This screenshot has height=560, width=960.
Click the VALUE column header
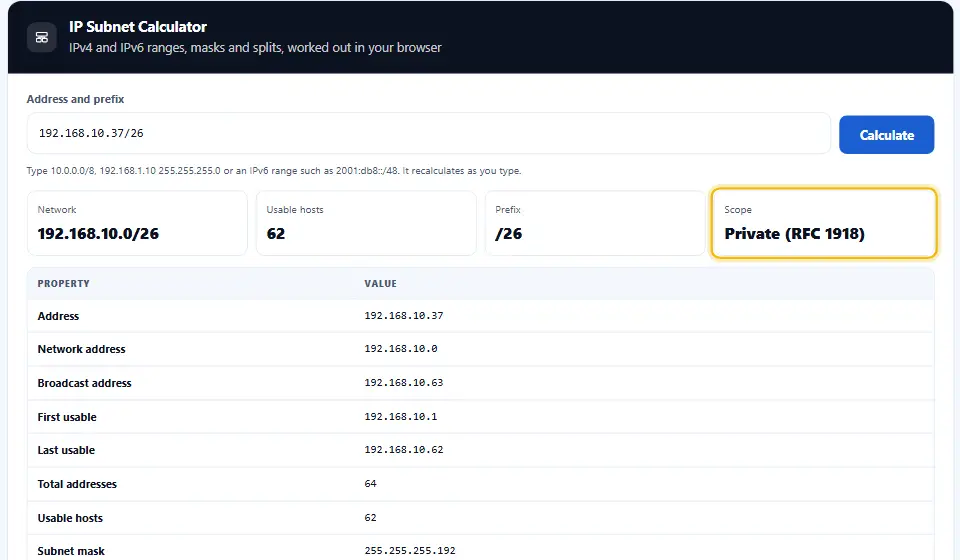pos(380,283)
